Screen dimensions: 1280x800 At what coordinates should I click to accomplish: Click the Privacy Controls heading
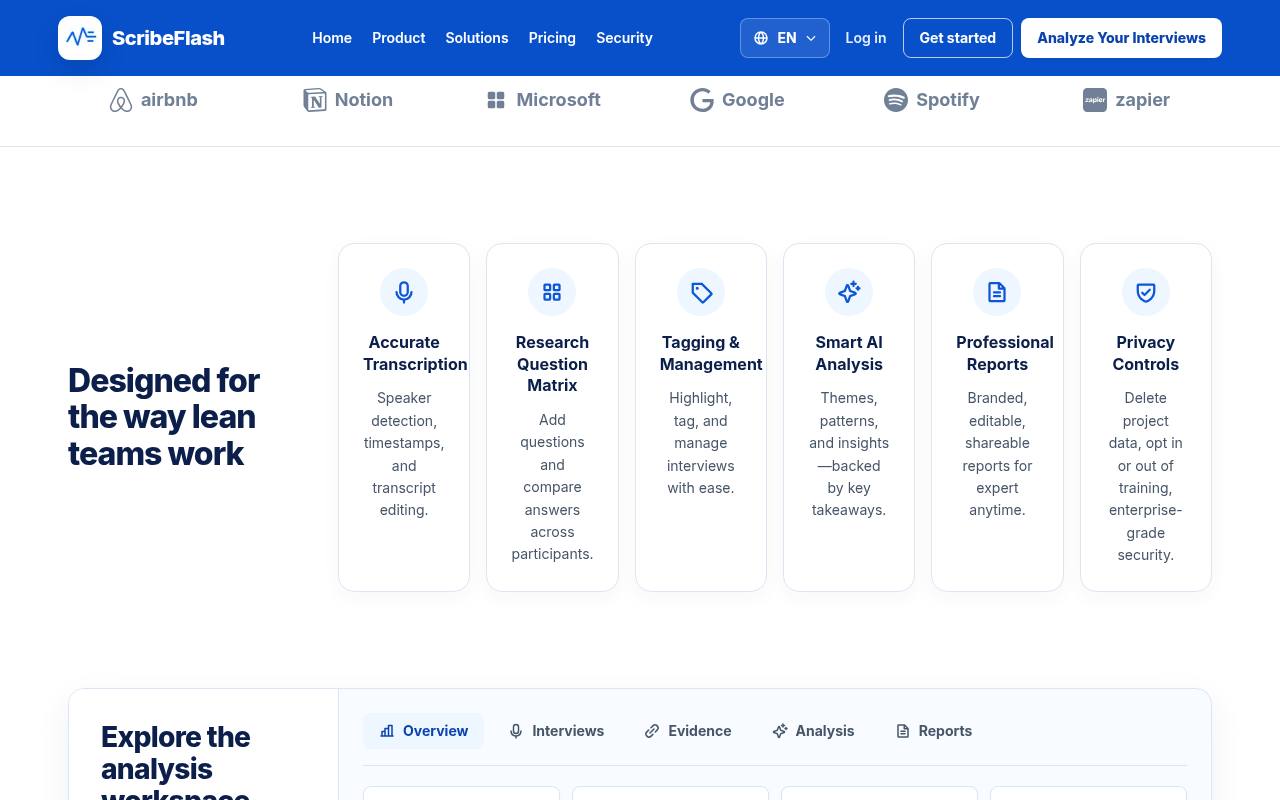(x=1146, y=353)
